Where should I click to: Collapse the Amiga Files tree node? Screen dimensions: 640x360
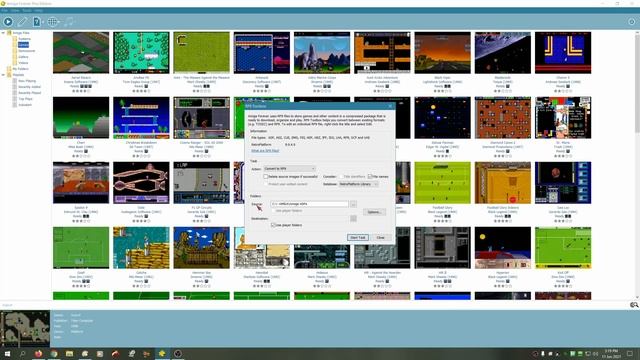(x=3, y=33)
